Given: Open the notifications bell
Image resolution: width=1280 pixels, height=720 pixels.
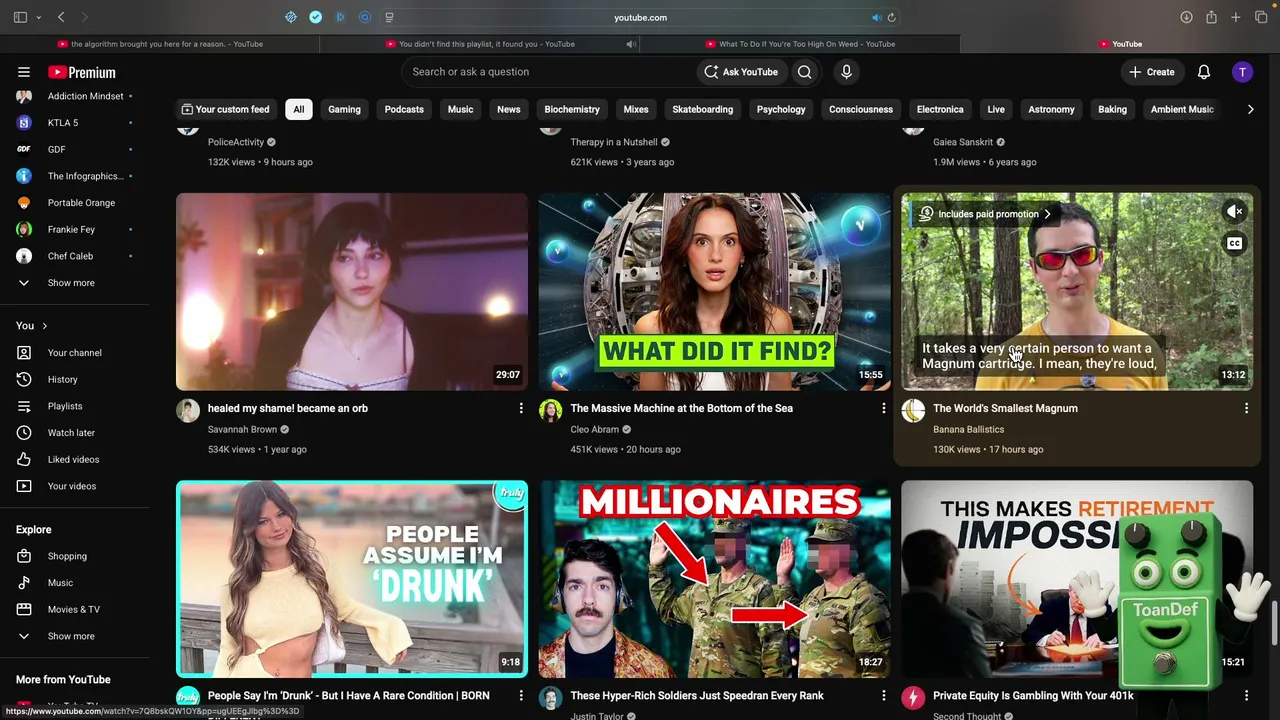Looking at the screenshot, I should [1204, 72].
